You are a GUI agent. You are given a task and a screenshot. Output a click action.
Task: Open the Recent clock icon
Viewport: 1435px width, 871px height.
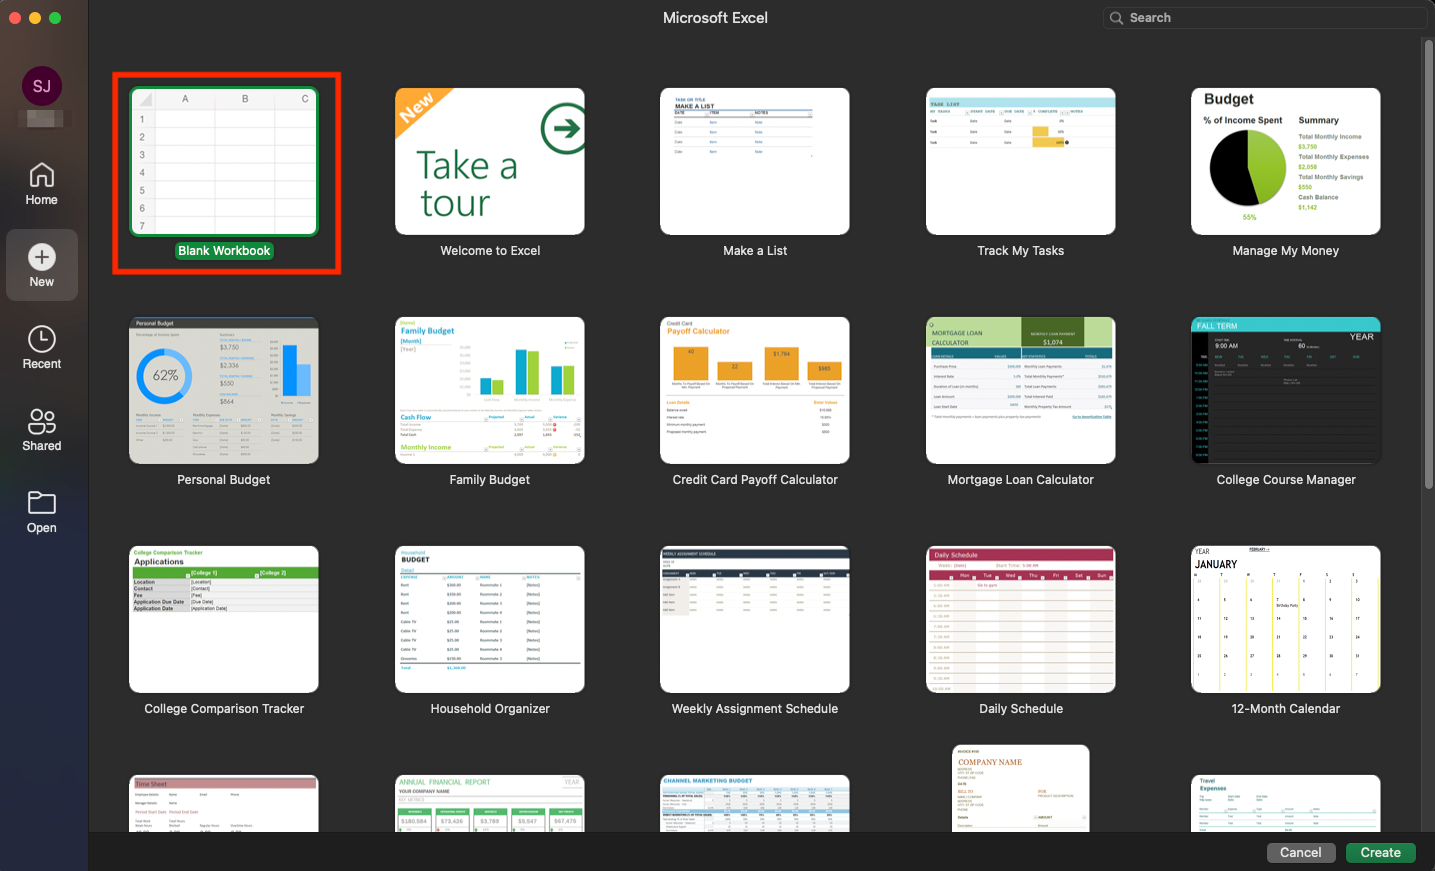point(42,339)
